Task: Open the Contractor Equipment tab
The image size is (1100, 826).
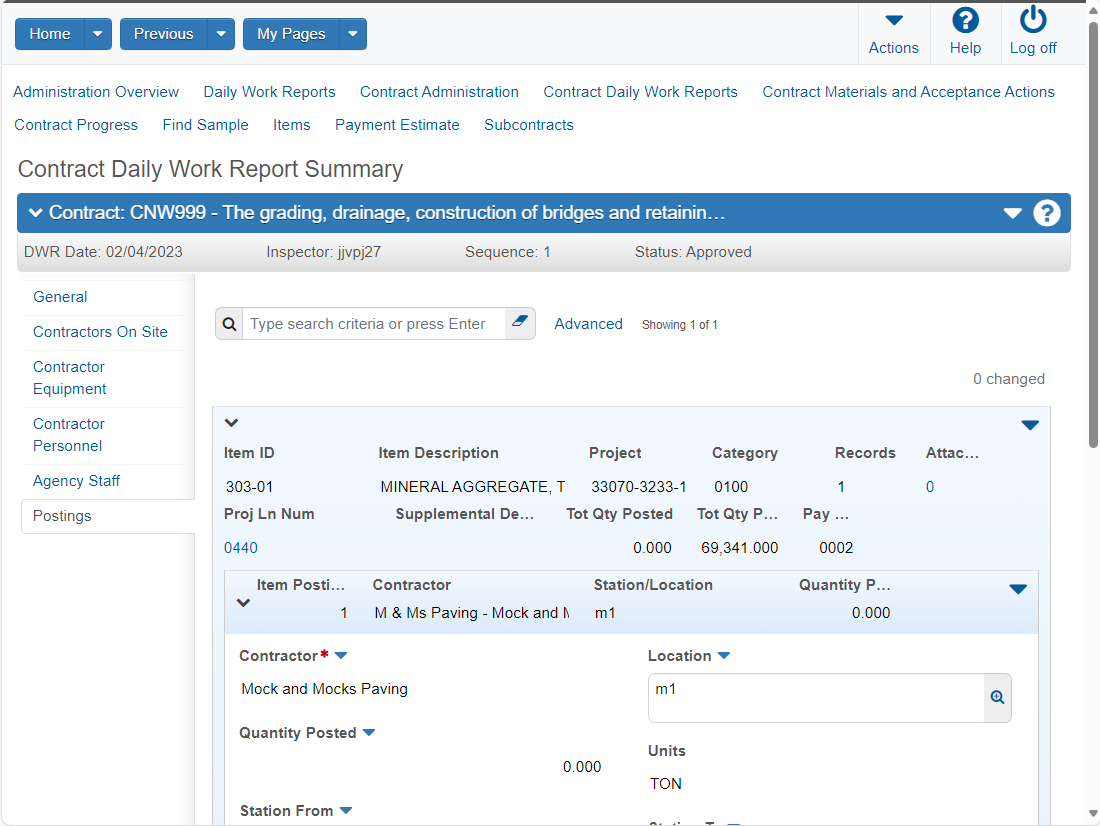Action: click(x=69, y=378)
